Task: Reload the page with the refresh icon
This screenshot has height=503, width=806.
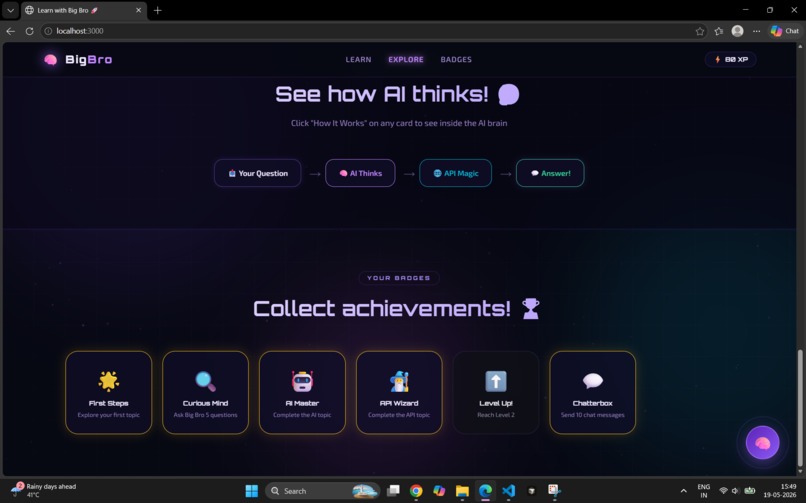Action: 29,31
